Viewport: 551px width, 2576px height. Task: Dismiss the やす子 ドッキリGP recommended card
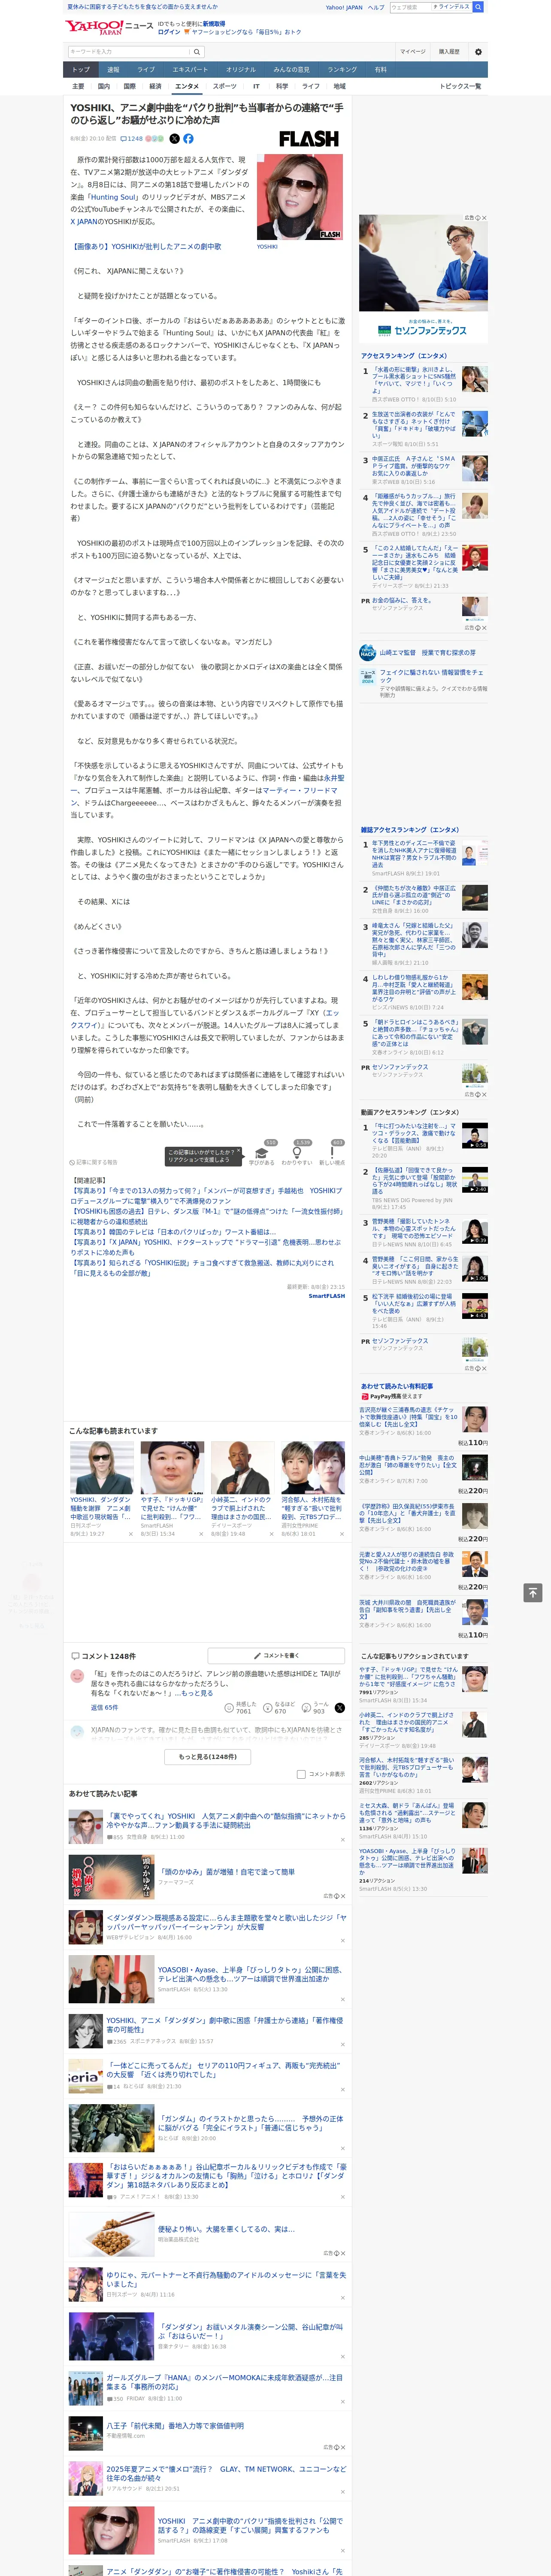[x=201, y=1534]
